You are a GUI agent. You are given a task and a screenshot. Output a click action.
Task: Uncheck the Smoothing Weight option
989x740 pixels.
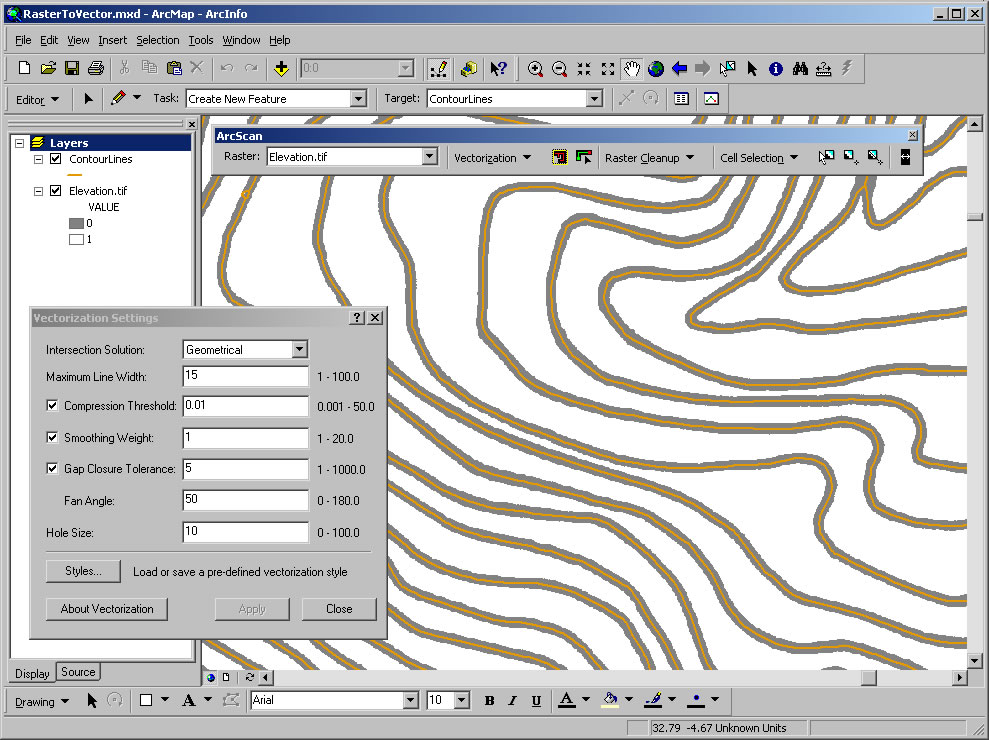pos(53,438)
